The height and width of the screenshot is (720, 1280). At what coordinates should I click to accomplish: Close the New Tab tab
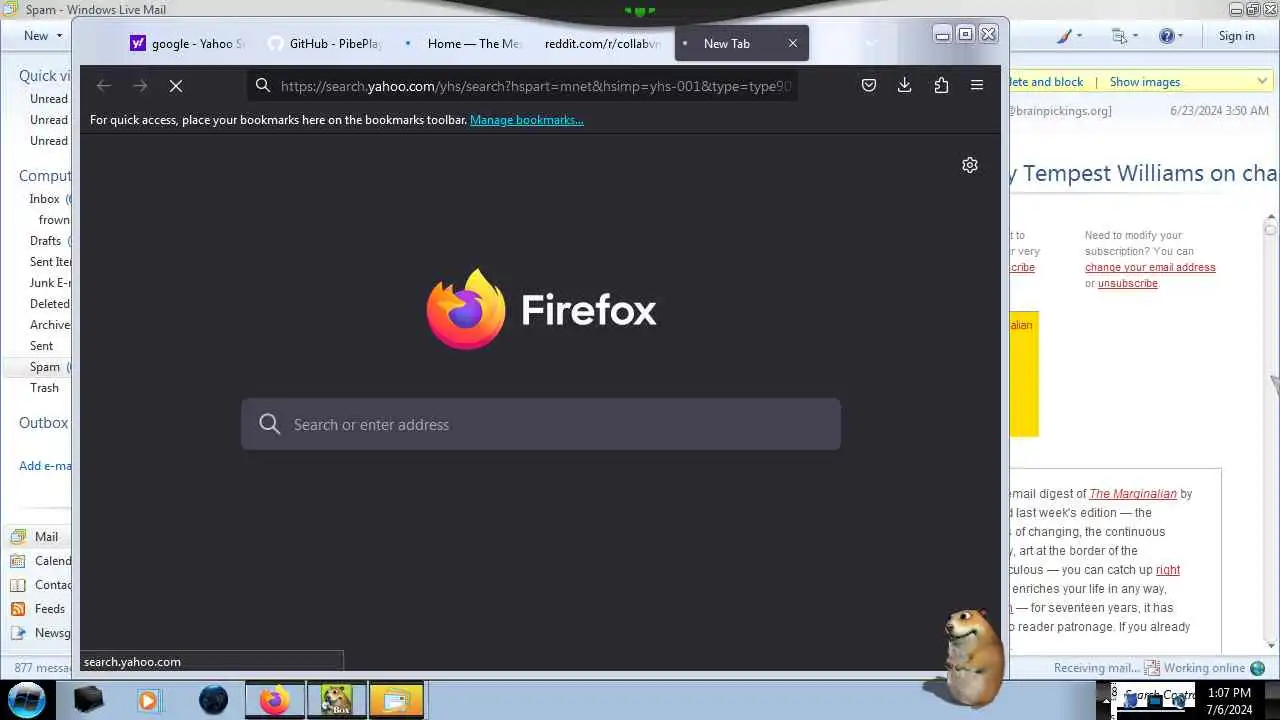[793, 43]
